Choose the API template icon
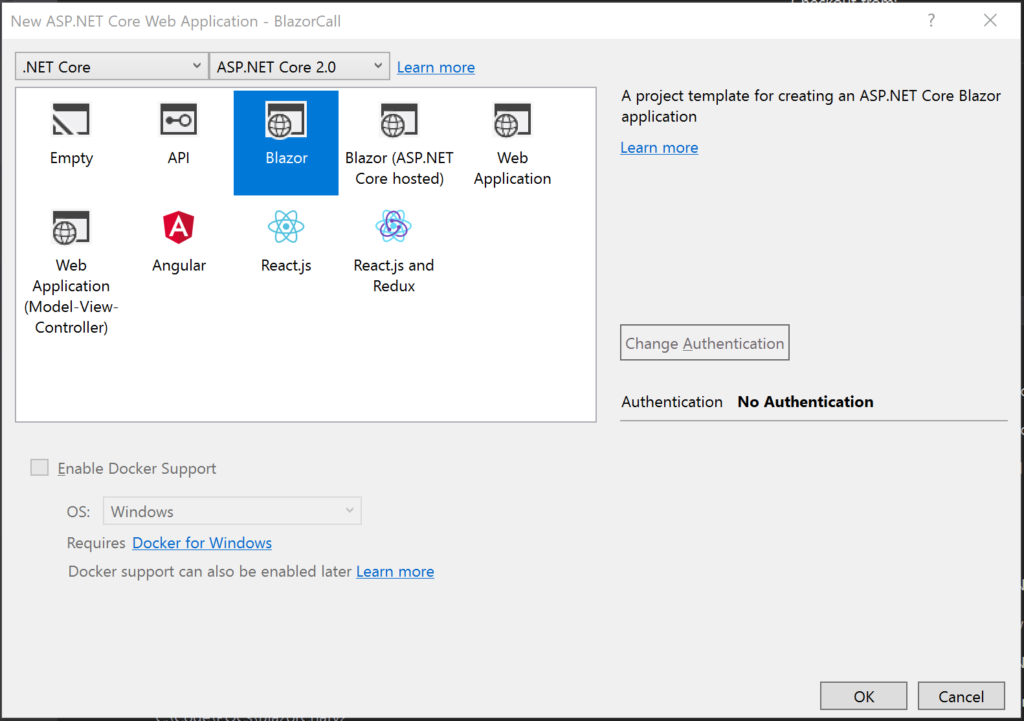 tap(179, 122)
